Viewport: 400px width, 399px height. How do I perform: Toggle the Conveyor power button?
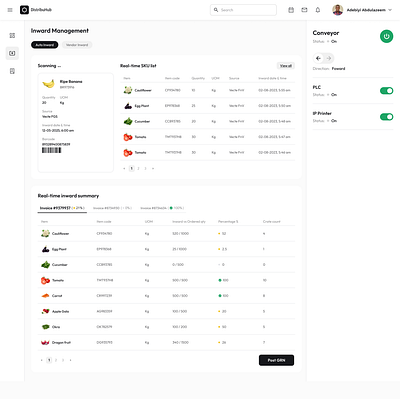click(386, 36)
